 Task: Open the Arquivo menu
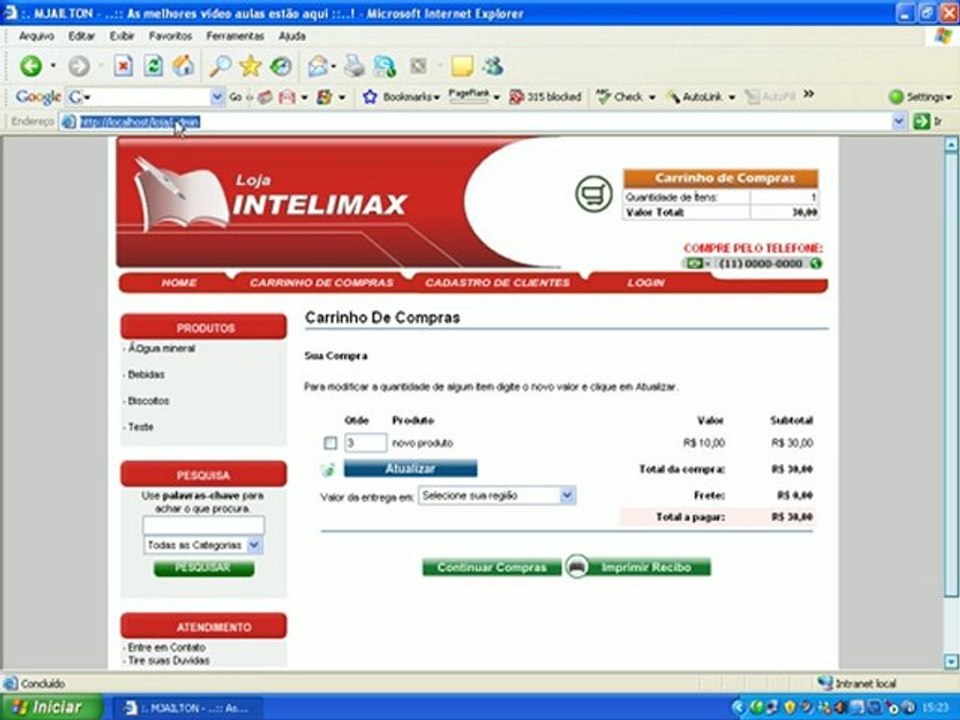pos(36,36)
